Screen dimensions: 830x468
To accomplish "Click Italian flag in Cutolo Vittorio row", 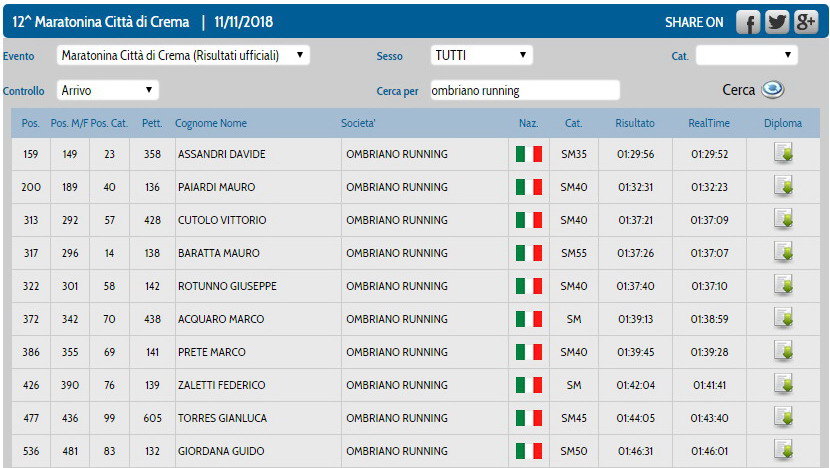I will [529, 220].
